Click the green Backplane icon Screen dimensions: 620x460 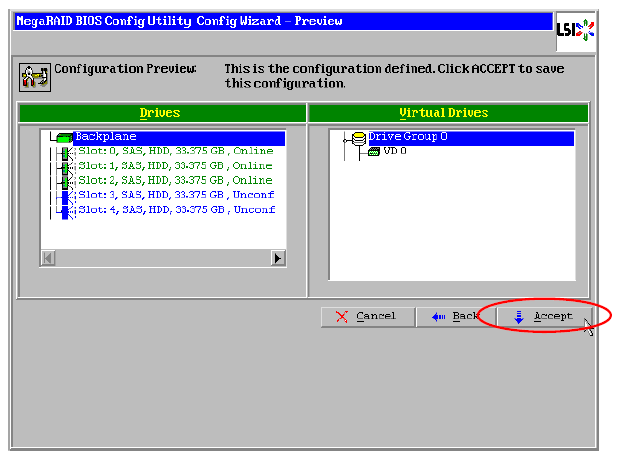(x=64, y=137)
